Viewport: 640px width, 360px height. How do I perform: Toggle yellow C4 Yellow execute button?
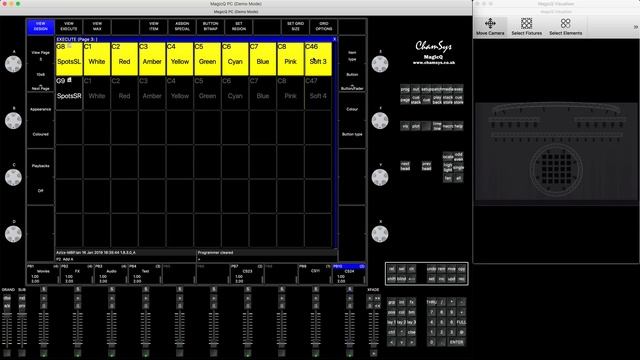coord(180,59)
